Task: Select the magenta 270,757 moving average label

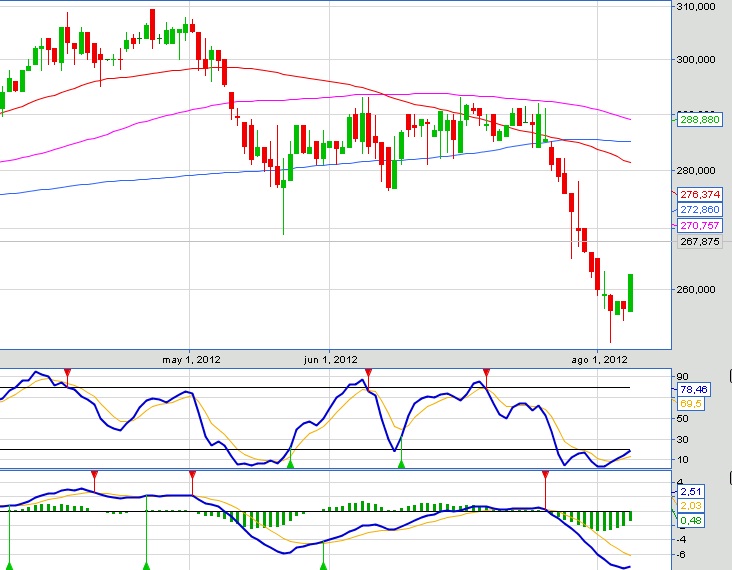Action: tap(699, 227)
